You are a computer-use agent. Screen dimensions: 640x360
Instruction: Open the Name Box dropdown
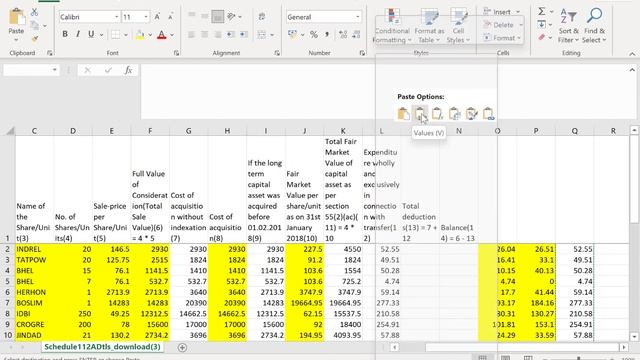pyautogui.click(x=55, y=70)
